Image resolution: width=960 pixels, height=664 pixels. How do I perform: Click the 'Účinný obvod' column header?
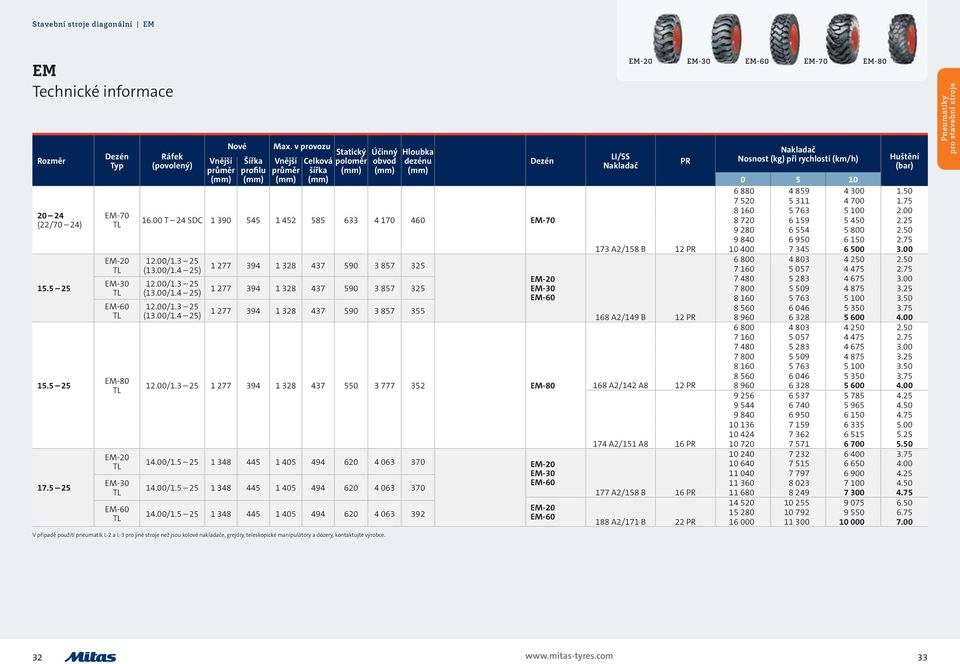coord(384,161)
